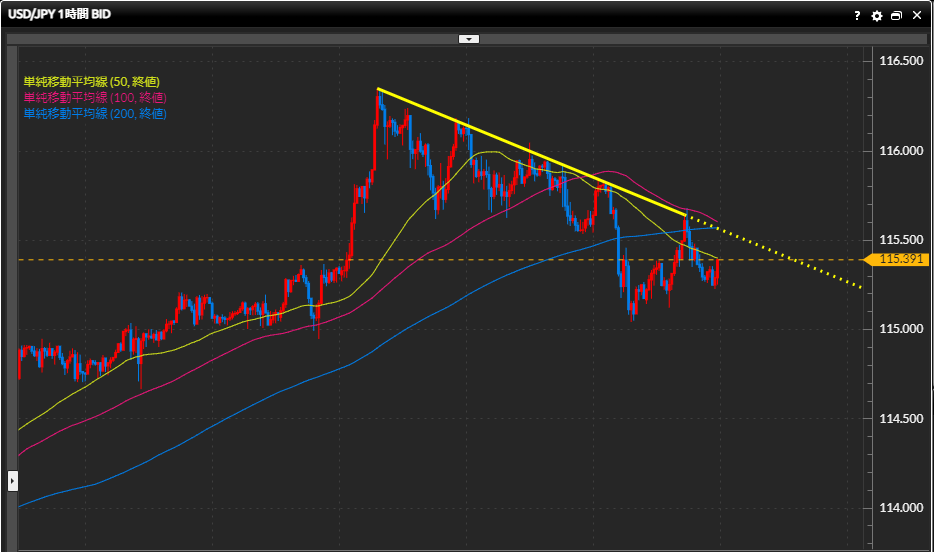Expand the left side panel arrow
The image size is (934, 552).
click(13, 480)
